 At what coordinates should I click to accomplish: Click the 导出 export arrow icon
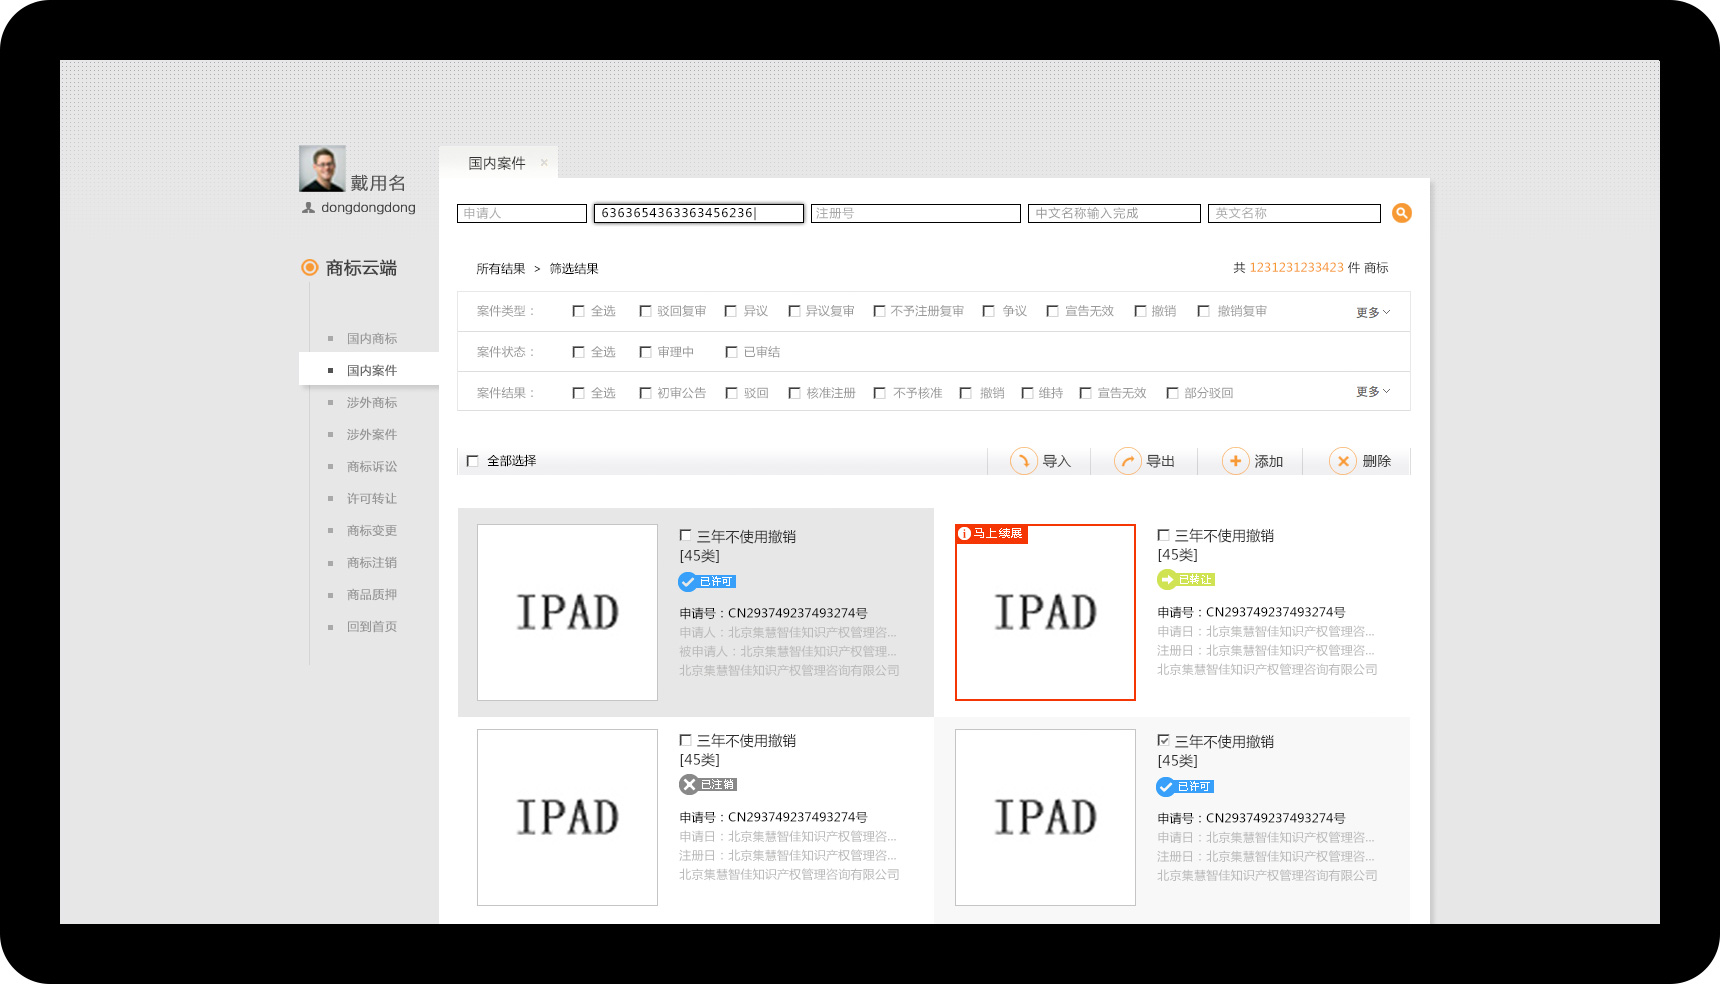pos(1128,461)
